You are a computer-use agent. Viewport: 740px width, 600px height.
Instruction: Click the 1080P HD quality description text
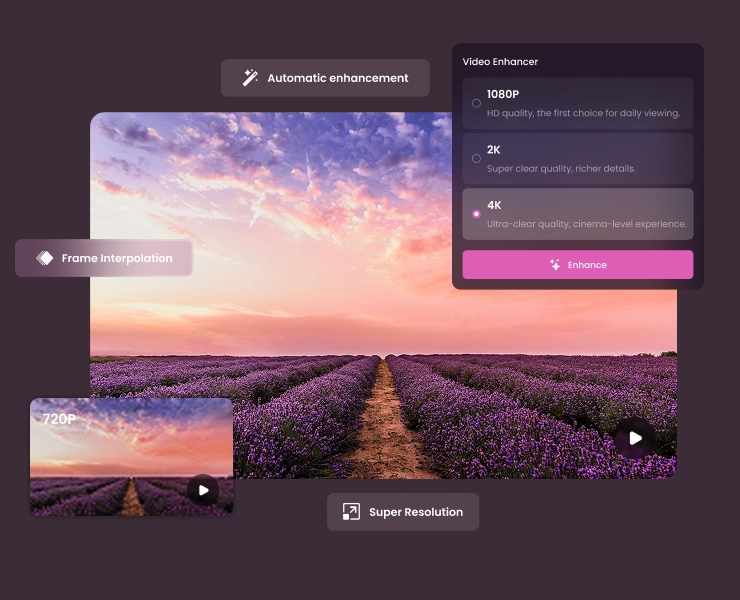pos(583,113)
